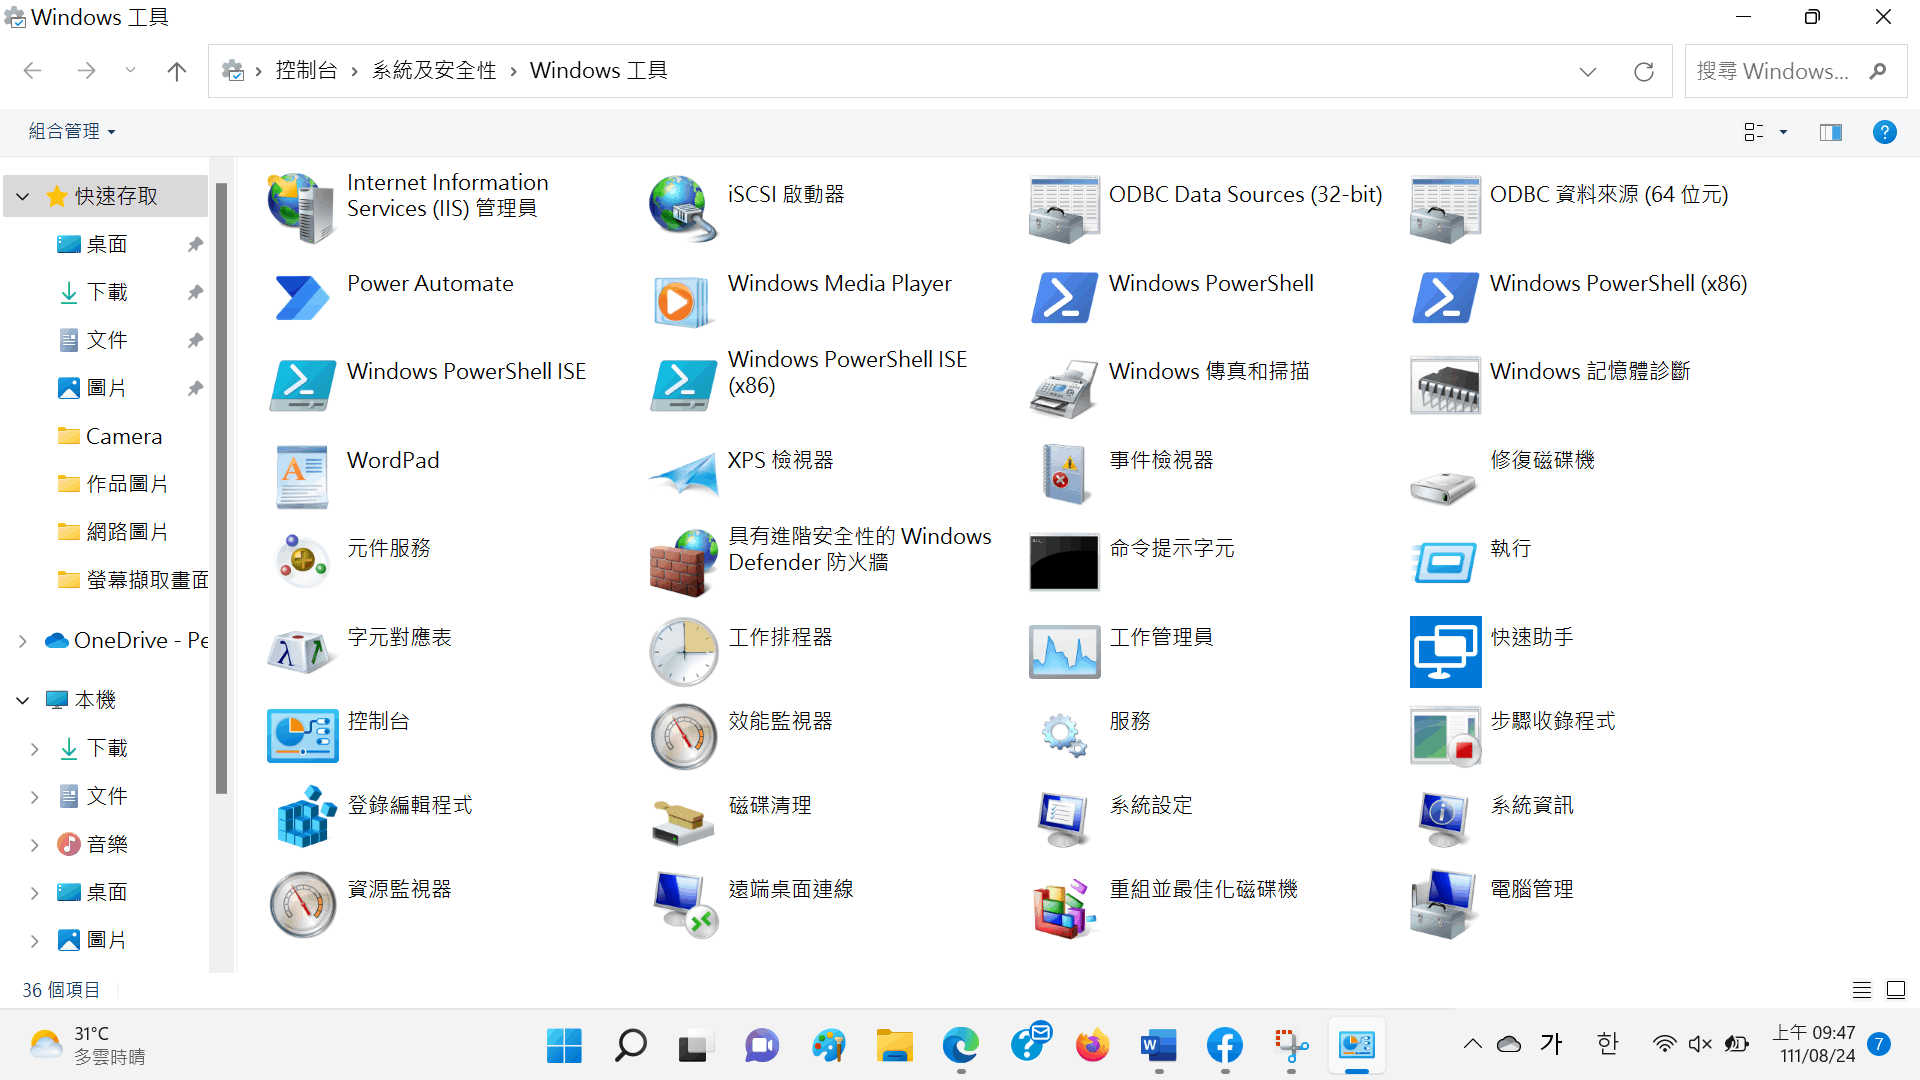Collapse the 本機 tree node
This screenshot has width=1920, height=1080.
point(23,700)
